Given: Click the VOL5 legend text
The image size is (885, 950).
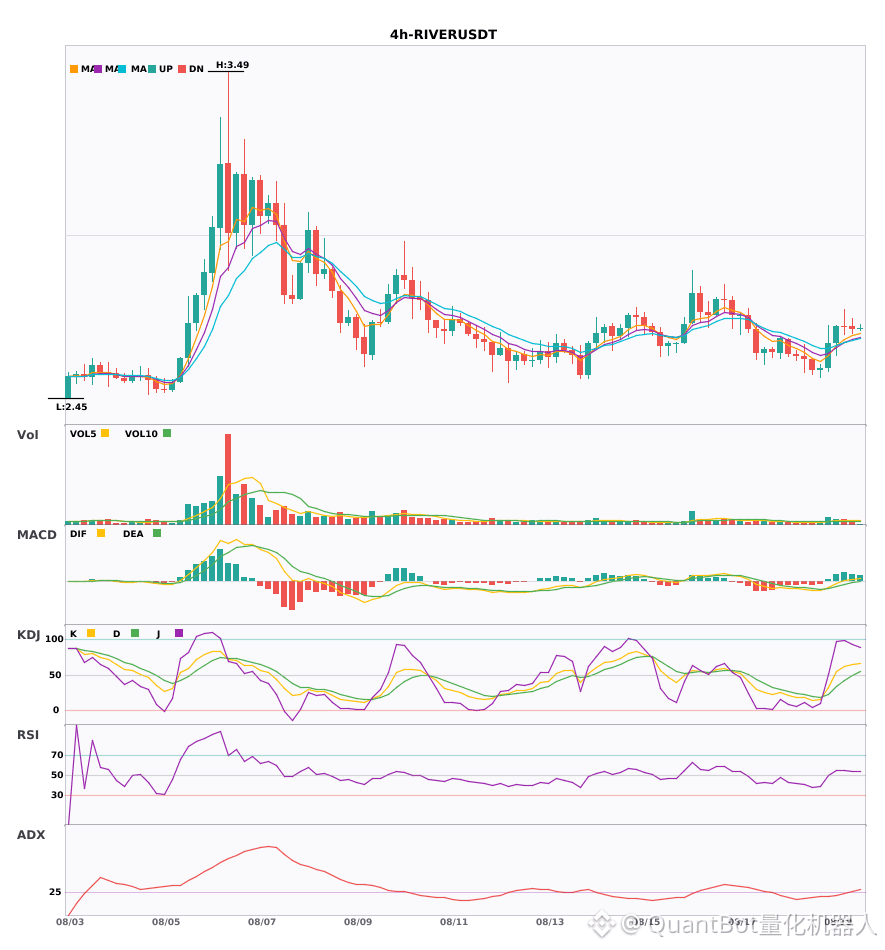Looking at the screenshot, I should pos(83,434).
